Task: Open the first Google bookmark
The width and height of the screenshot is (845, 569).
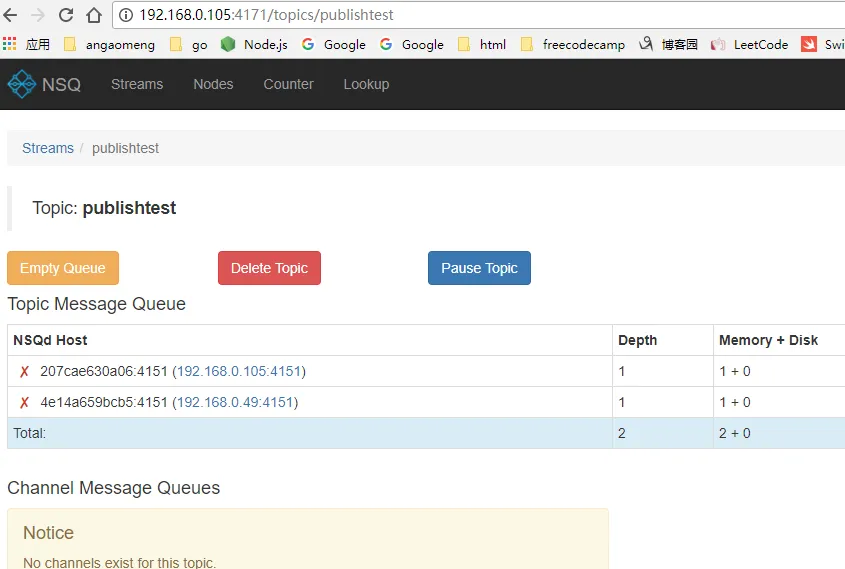Action: pos(333,44)
